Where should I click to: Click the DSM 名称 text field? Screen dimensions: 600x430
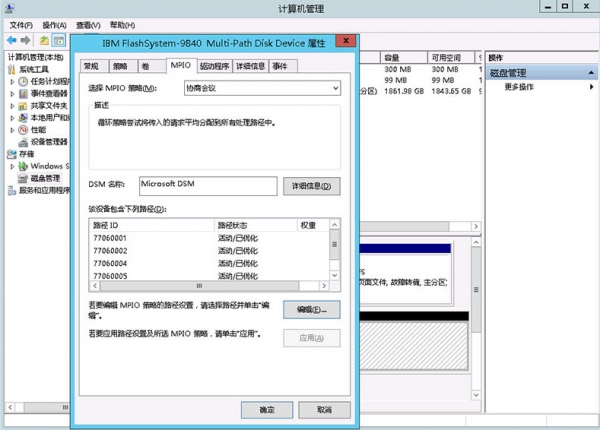coord(208,186)
